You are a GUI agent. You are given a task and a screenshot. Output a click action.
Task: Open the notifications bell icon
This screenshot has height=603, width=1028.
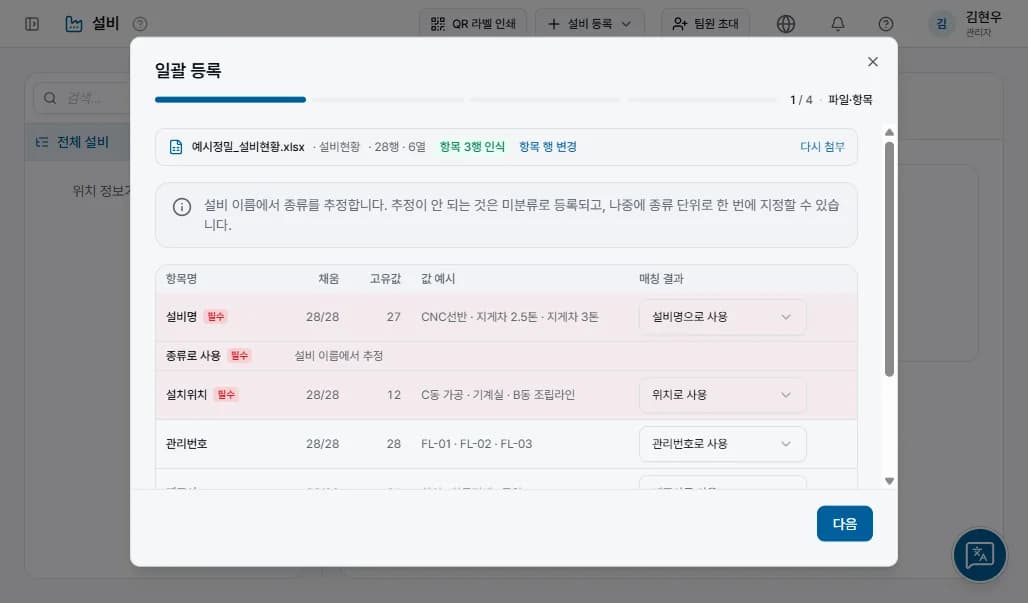point(838,24)
